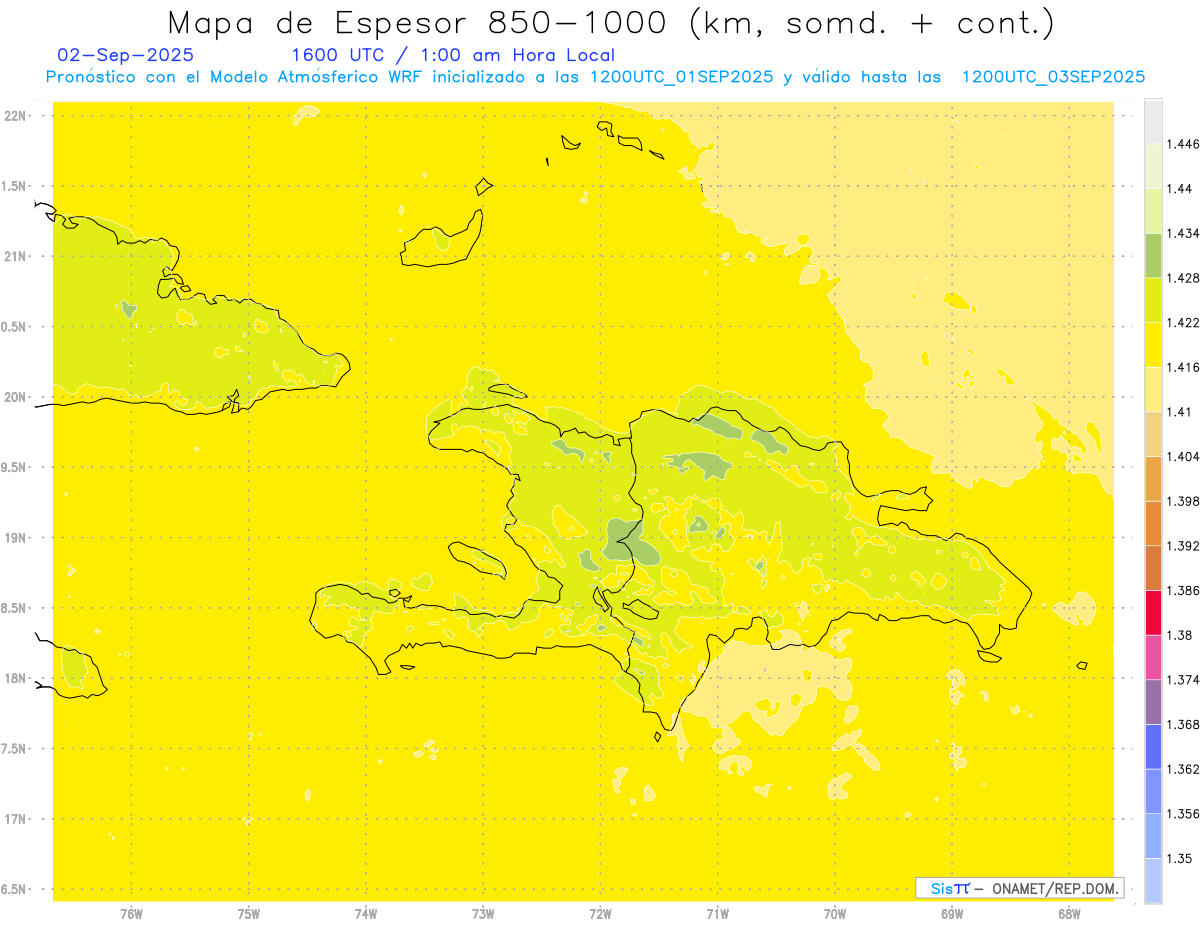Click the blue 1.362–1.368 legend swatch
This screenshot has width=1200, height=927.
(1153, 746)
